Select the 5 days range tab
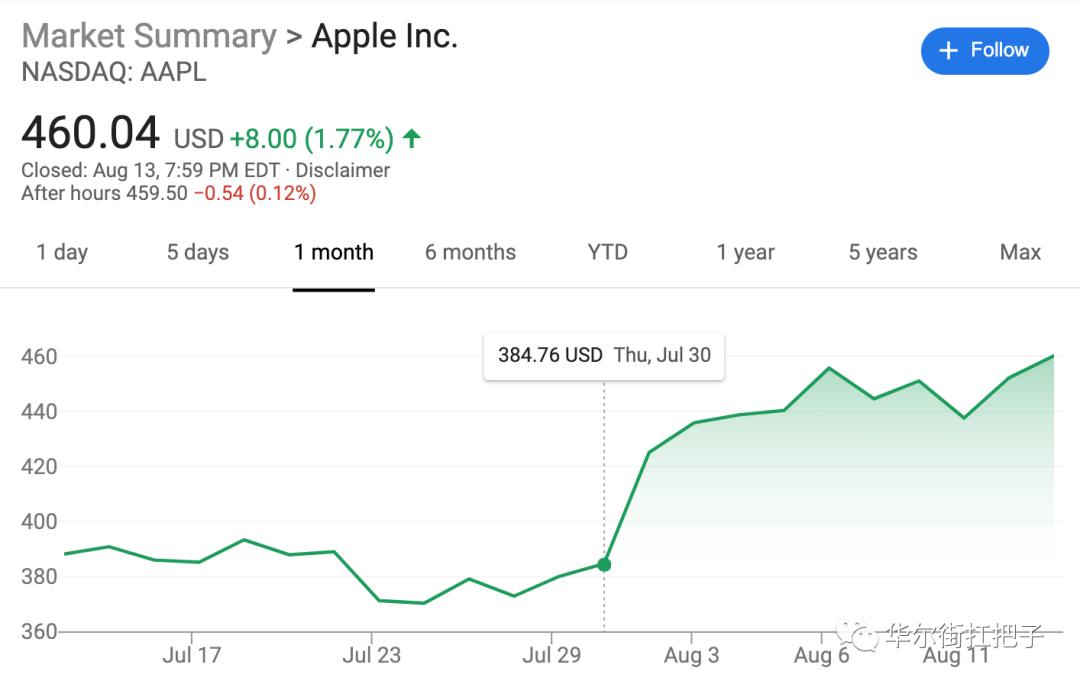Viewport: 1080px width, 684px height. (198, 253)
